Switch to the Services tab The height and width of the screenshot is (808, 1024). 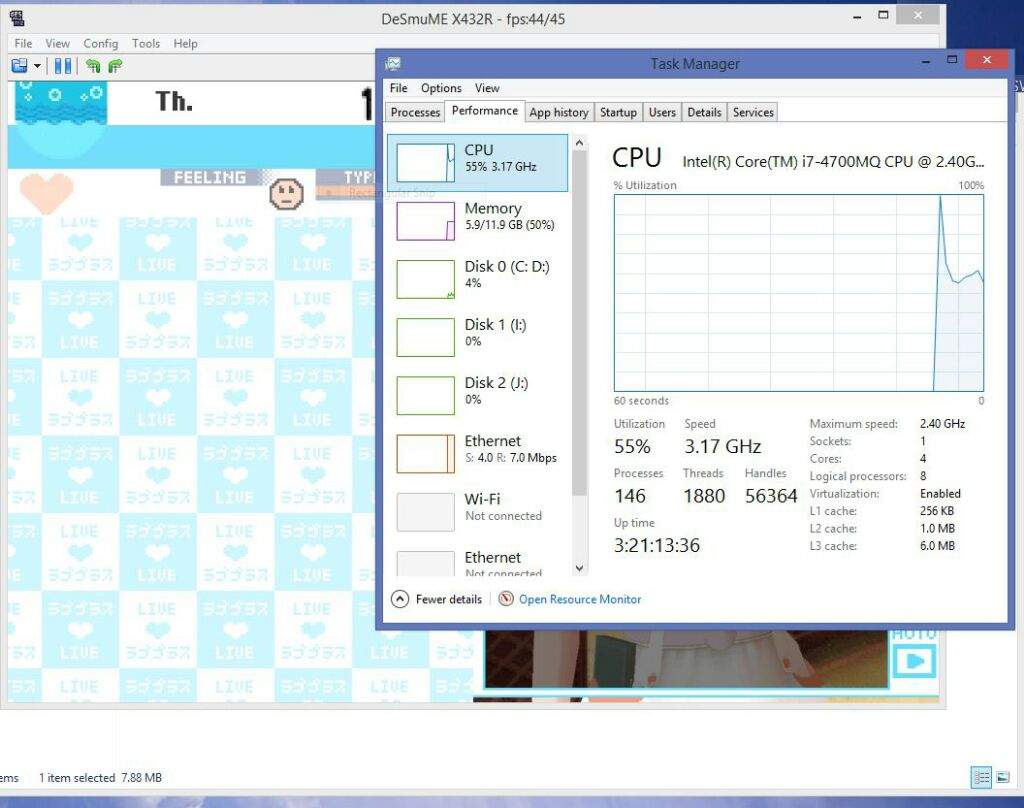[x=752, y=112]
